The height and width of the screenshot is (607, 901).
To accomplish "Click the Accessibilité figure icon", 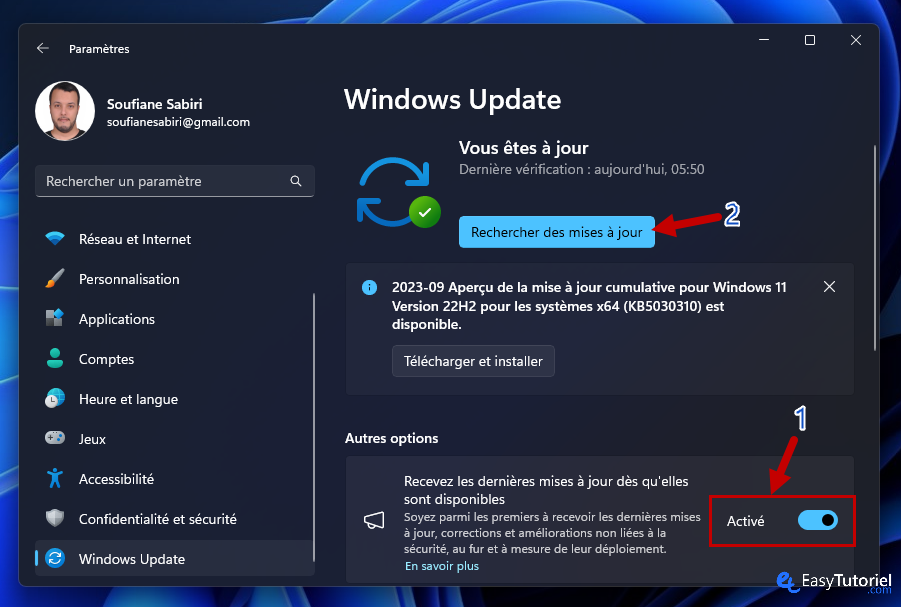I will (x=55, y=478).
